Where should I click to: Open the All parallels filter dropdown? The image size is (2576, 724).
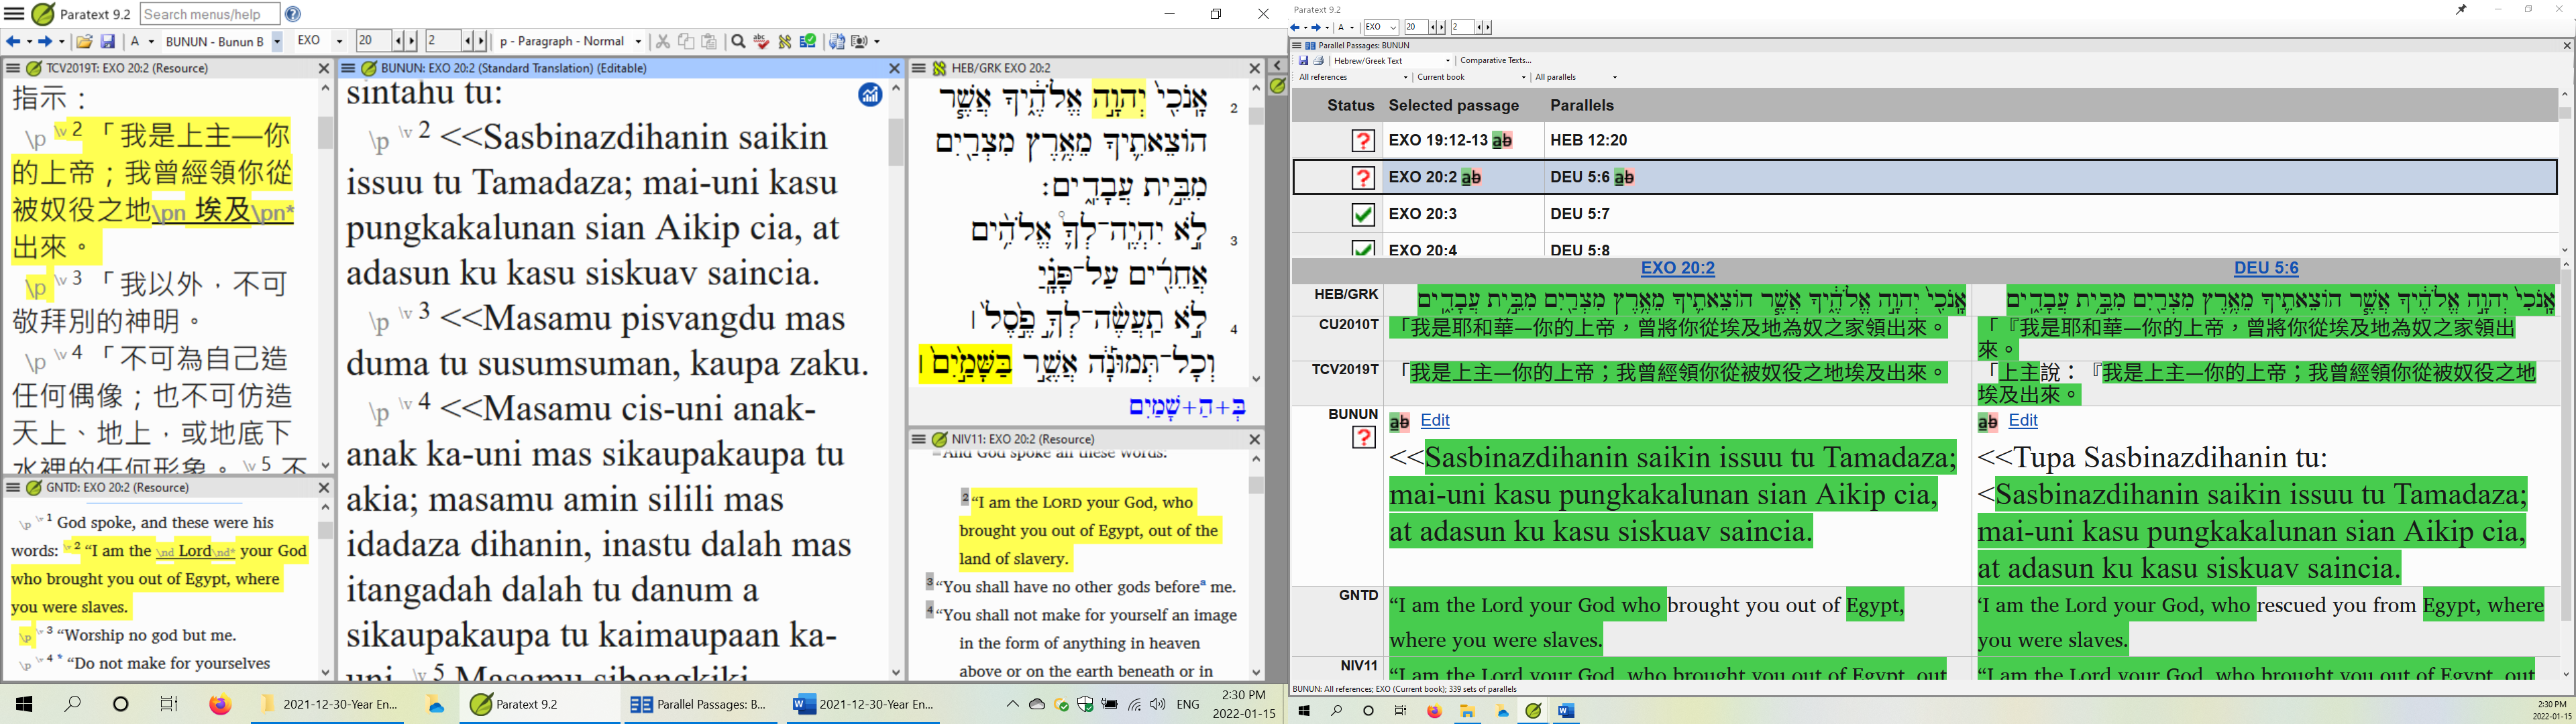click(x=1575, y=77)
